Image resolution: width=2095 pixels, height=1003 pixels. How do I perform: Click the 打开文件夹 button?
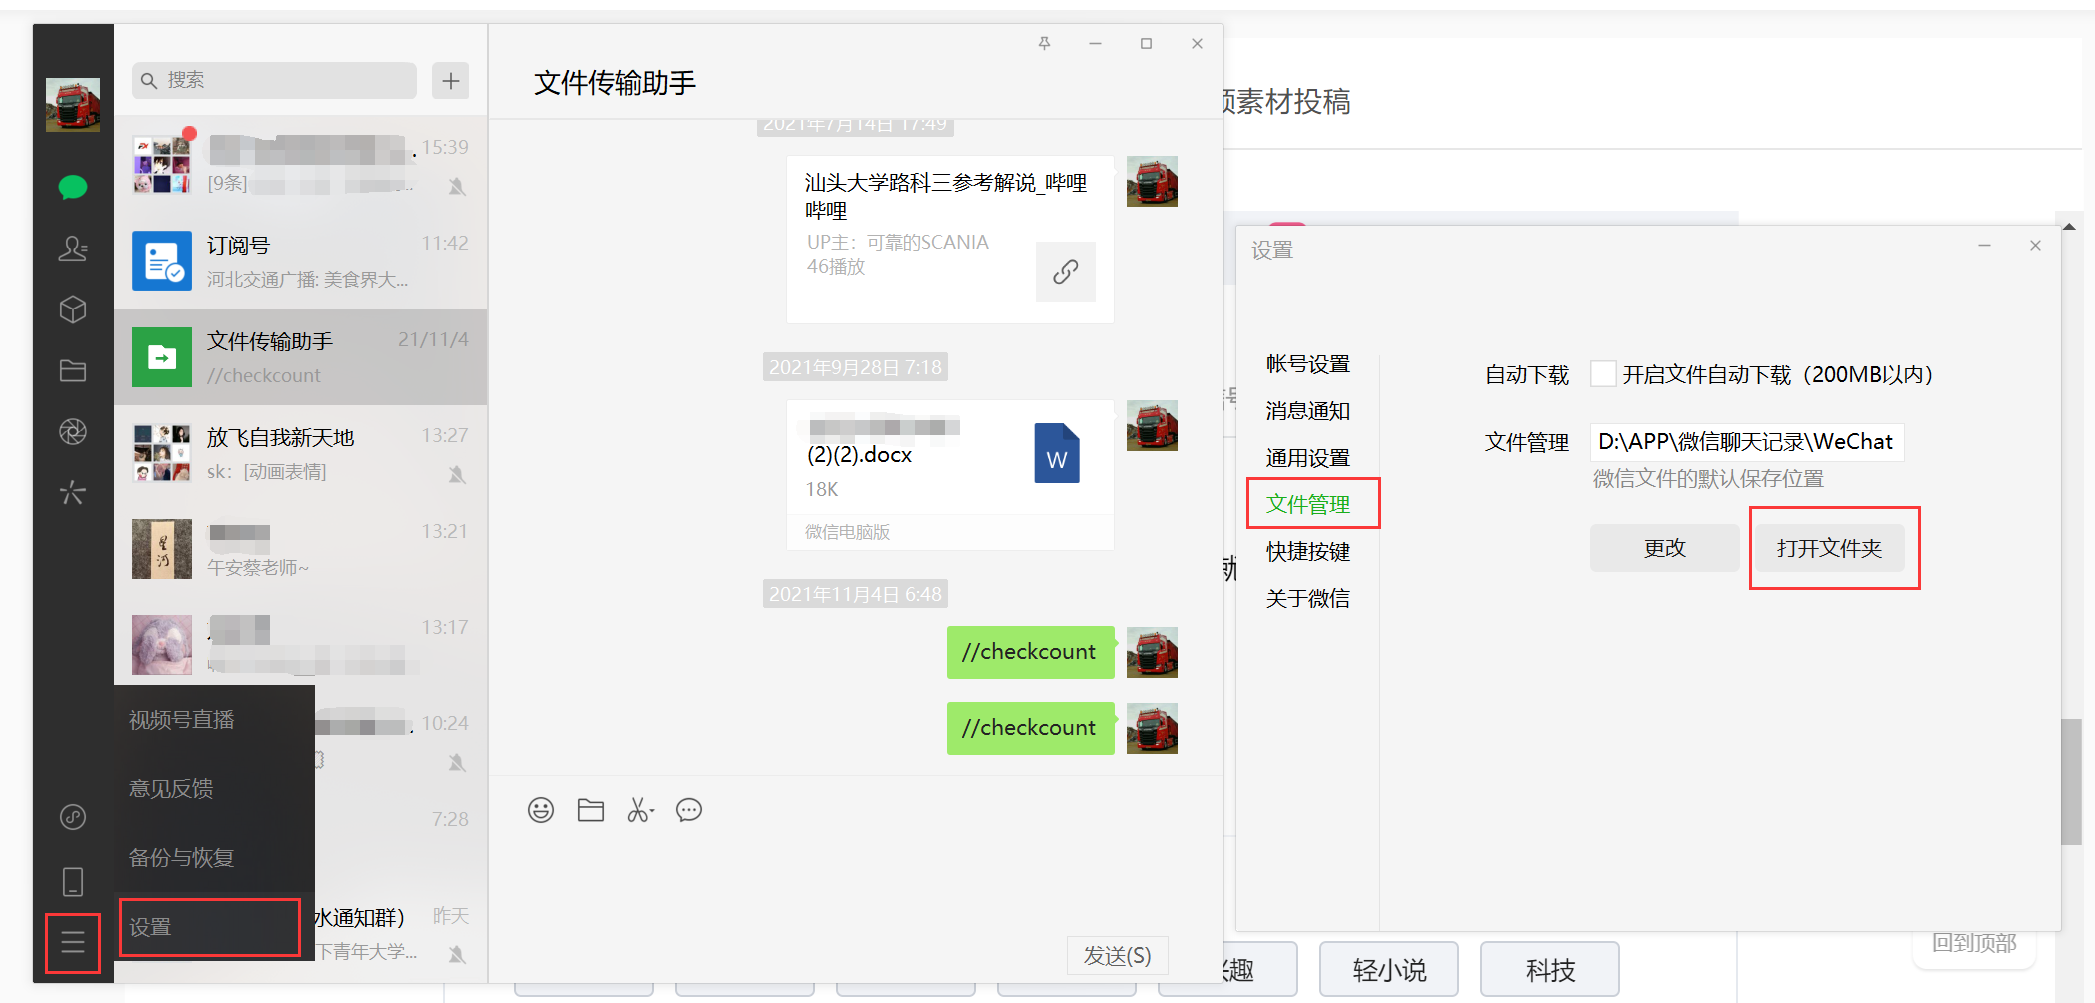(x=1830, y=548)
